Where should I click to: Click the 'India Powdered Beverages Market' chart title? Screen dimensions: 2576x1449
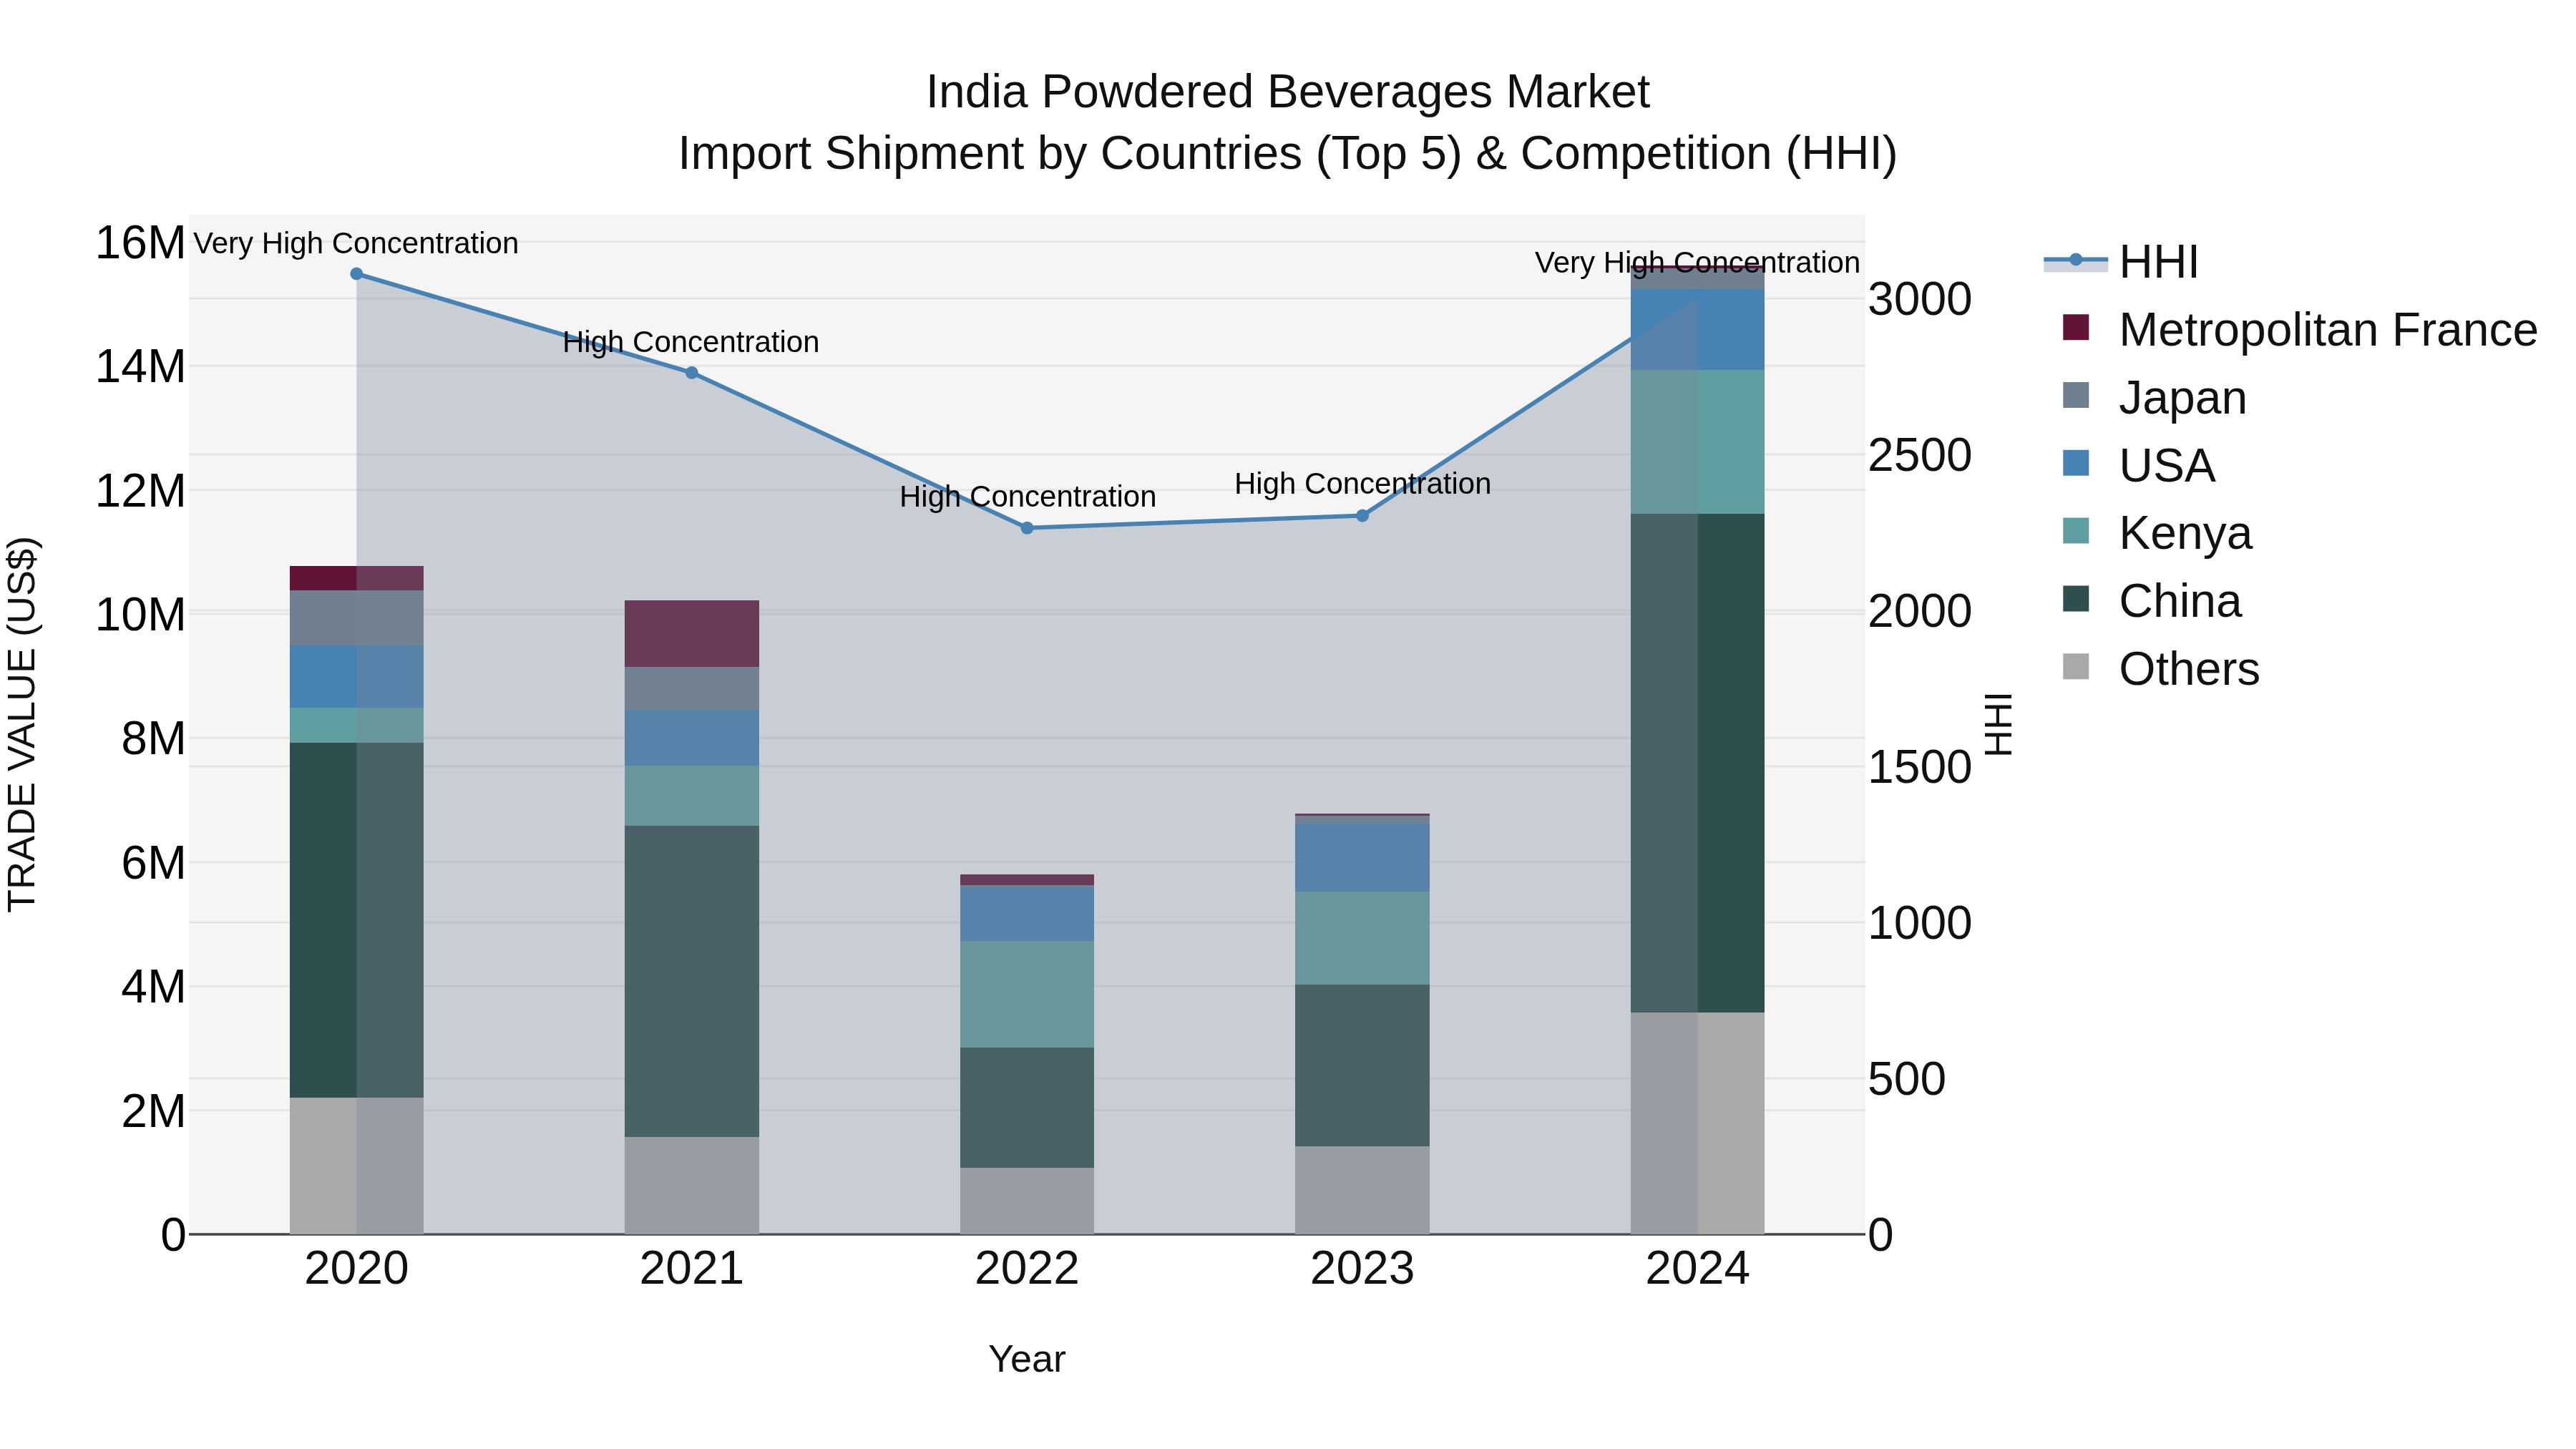[x=1288, y=92]
